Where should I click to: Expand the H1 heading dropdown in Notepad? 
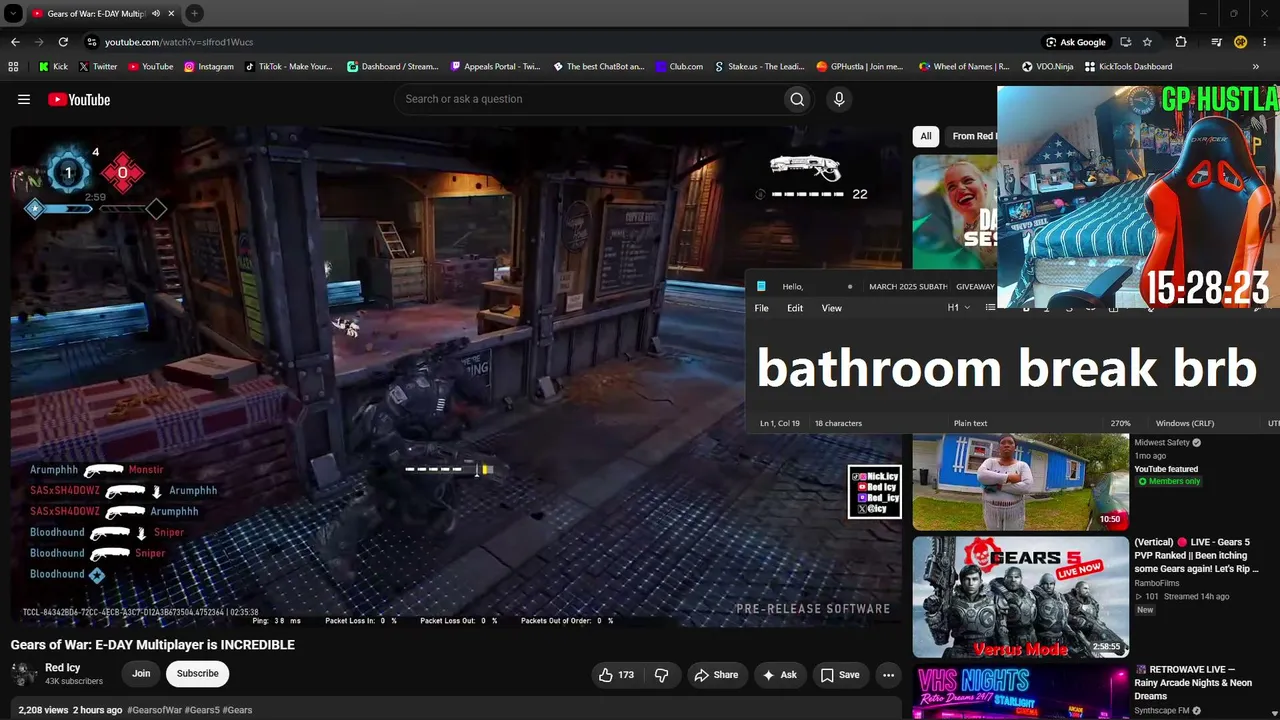(959, 308)
